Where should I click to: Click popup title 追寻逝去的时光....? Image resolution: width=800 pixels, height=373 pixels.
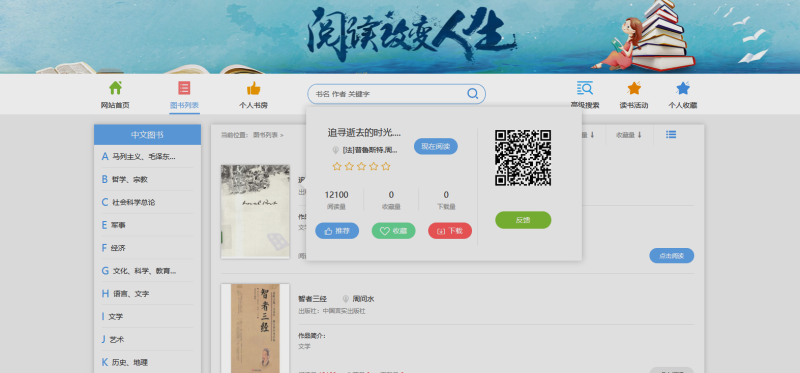(x=364, y=133)
